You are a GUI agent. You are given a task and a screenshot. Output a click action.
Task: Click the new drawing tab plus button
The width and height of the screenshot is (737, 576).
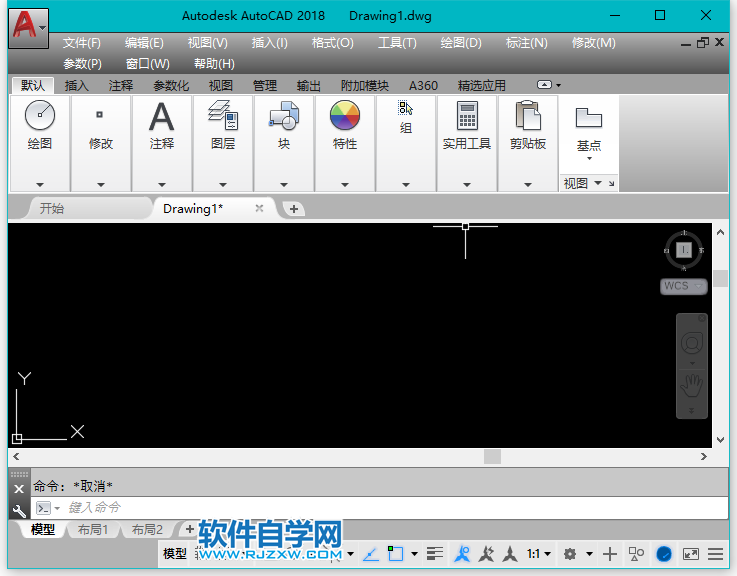click(x=294, y=209)
